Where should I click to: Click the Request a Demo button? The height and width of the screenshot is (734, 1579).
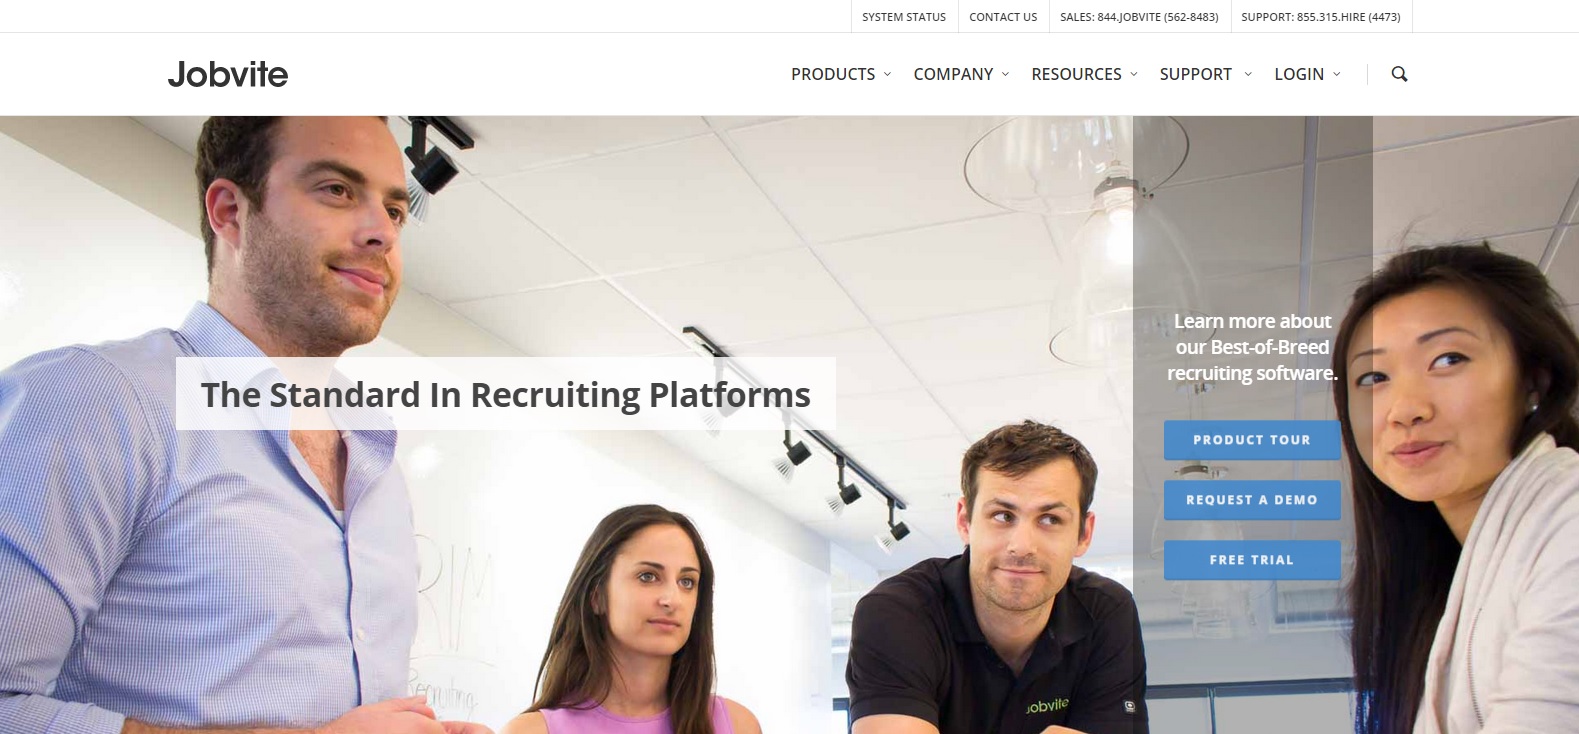tap(1252, 500)
